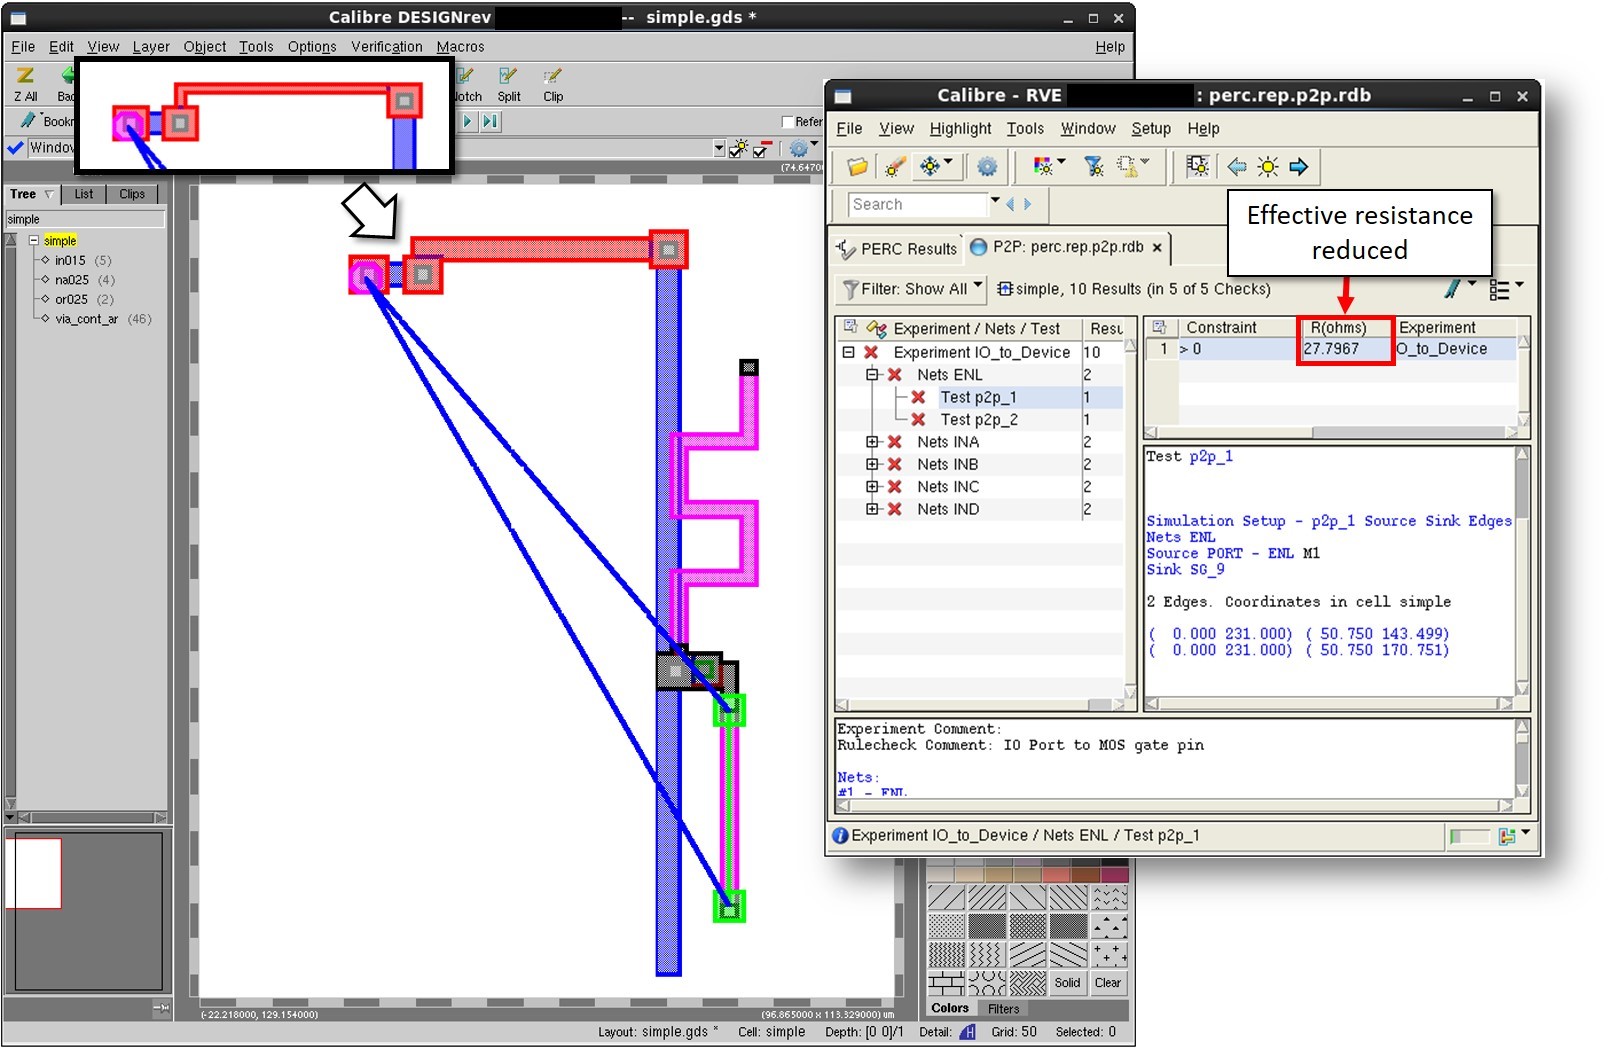Click the filter highlight funnel icon in RVE
The image size is (1610, 1049).
1094,167
